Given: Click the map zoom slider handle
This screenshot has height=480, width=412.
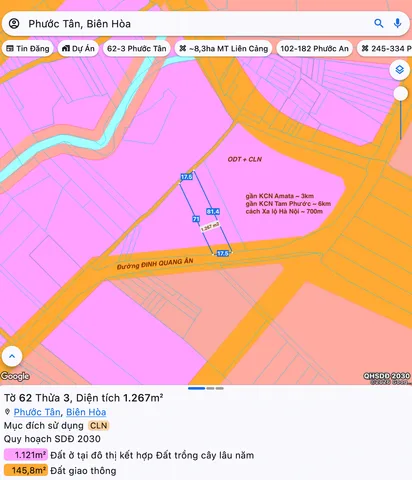Looking at the screenshot, I should (x=400, y=94).
